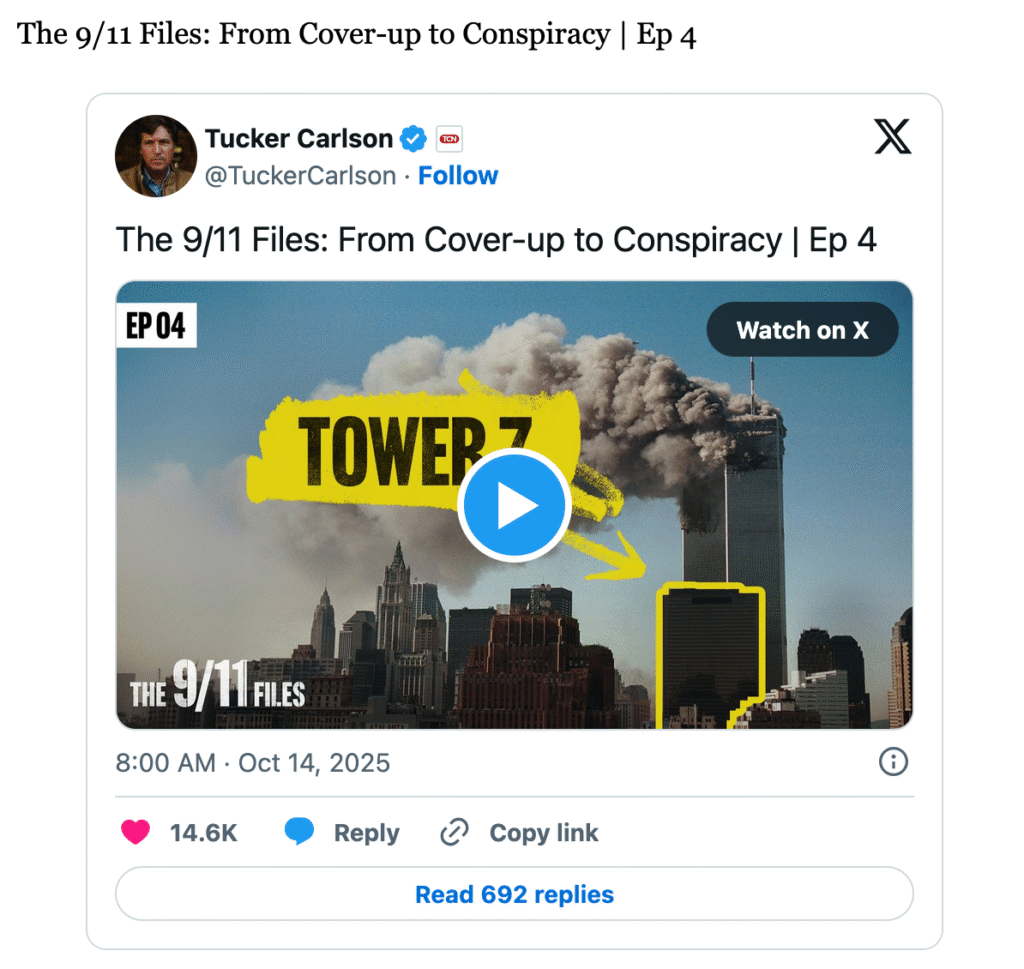This screenshot has width=1024, height=969.
Task: Click the blue verified checkmark badge
Action: tap(413, 138)
